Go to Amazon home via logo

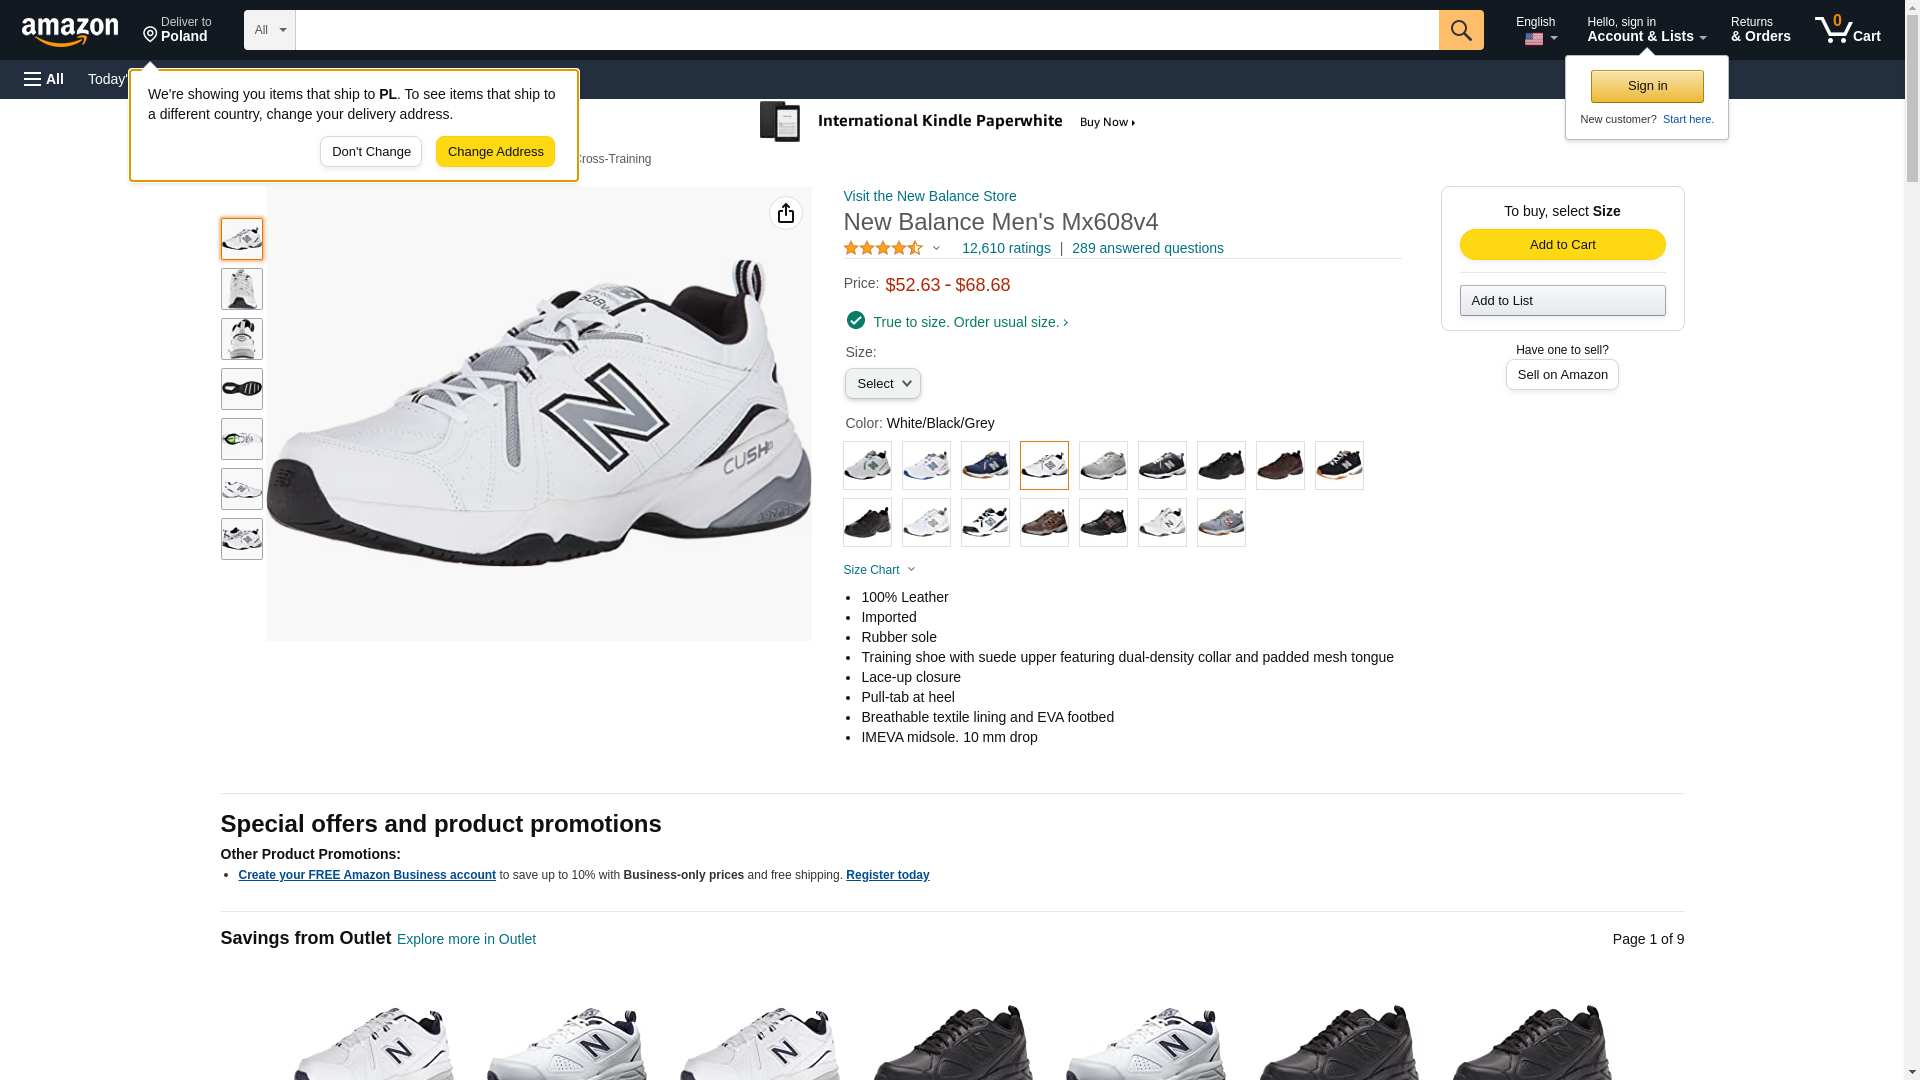click(70, 31)
